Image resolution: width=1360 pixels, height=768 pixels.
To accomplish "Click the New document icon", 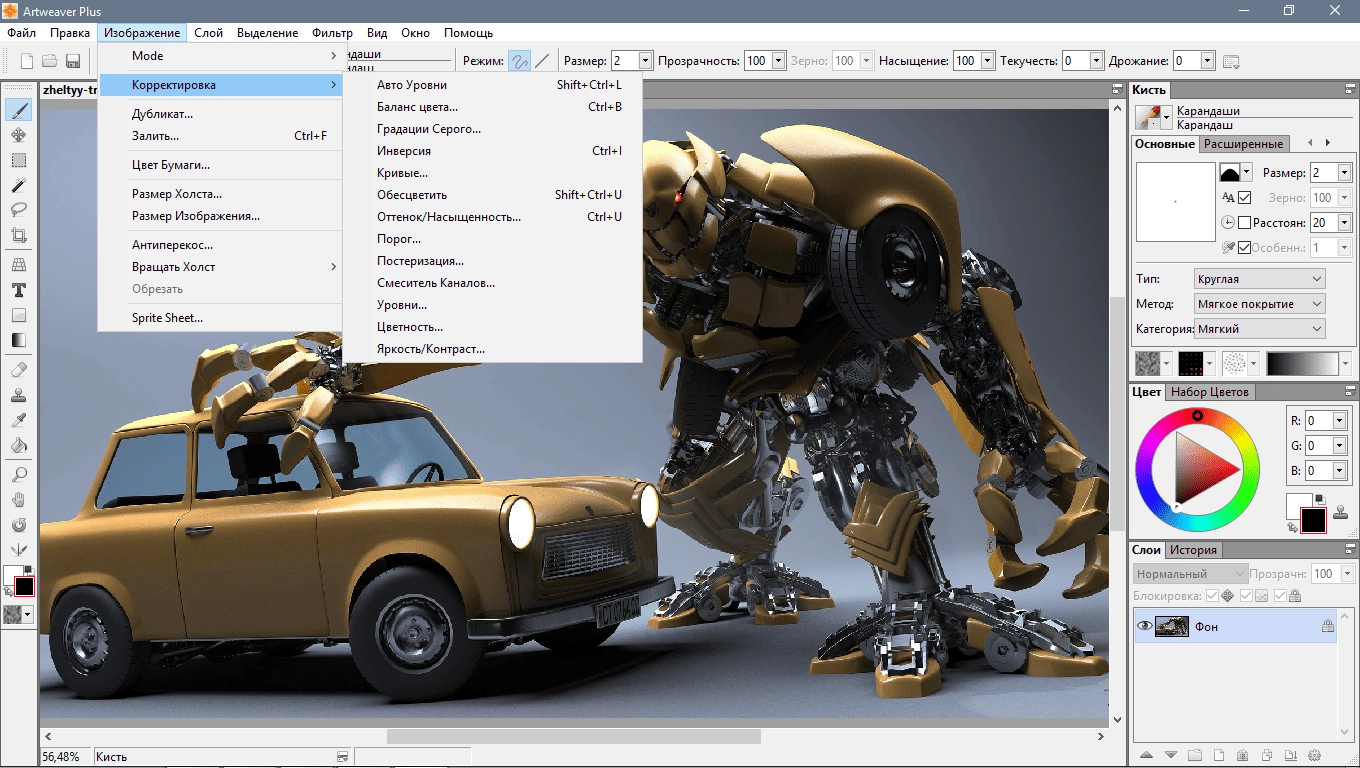I will coord(27,61).
